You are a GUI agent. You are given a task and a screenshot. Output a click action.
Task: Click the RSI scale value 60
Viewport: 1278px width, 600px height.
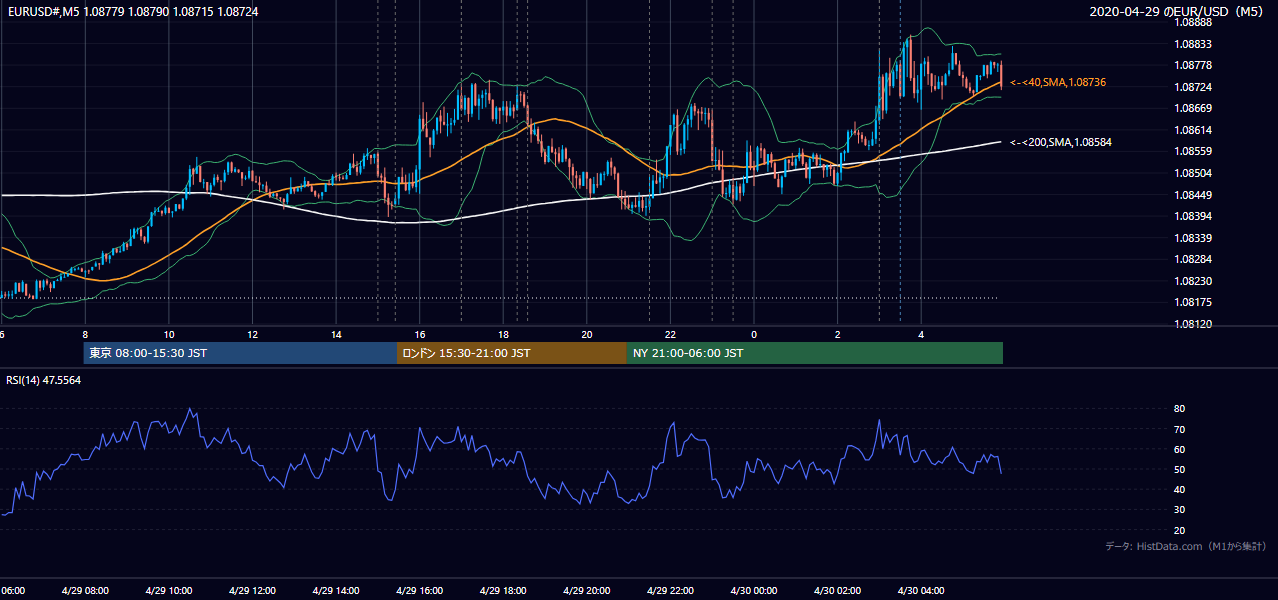1179,449
